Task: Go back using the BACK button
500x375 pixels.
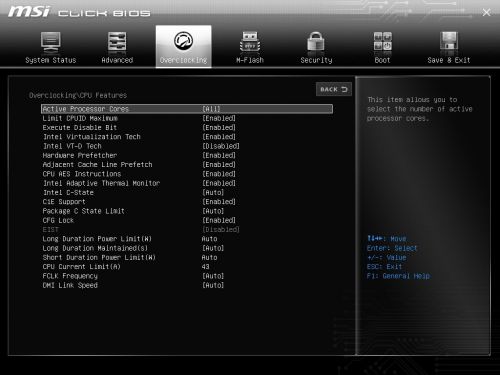Action: point(334,89)
